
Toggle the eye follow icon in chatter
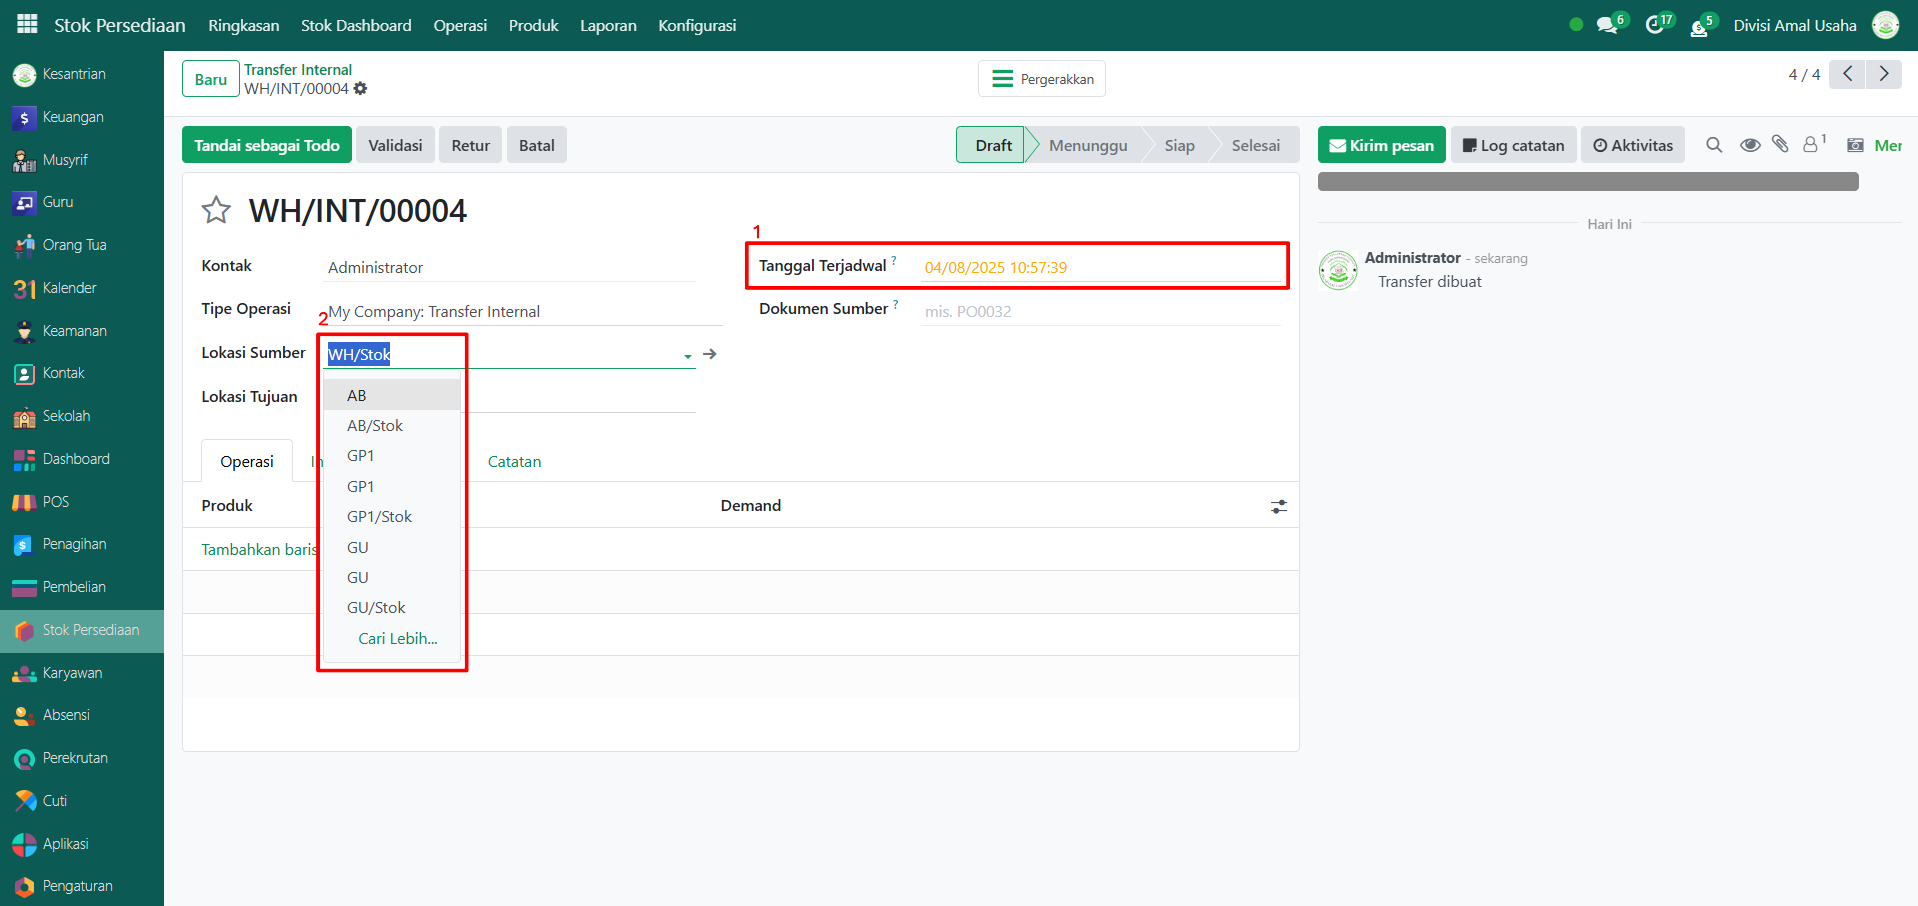(1749, 145)
